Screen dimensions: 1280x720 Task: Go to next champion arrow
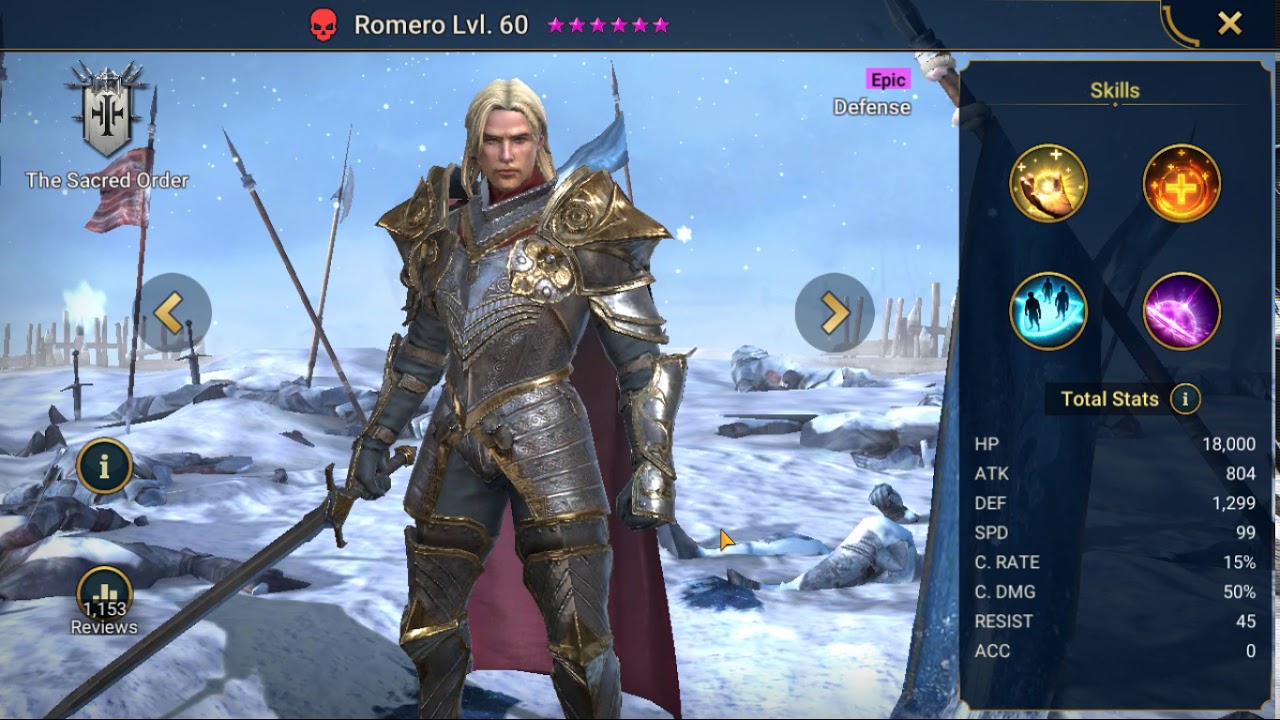pos(834,313)
